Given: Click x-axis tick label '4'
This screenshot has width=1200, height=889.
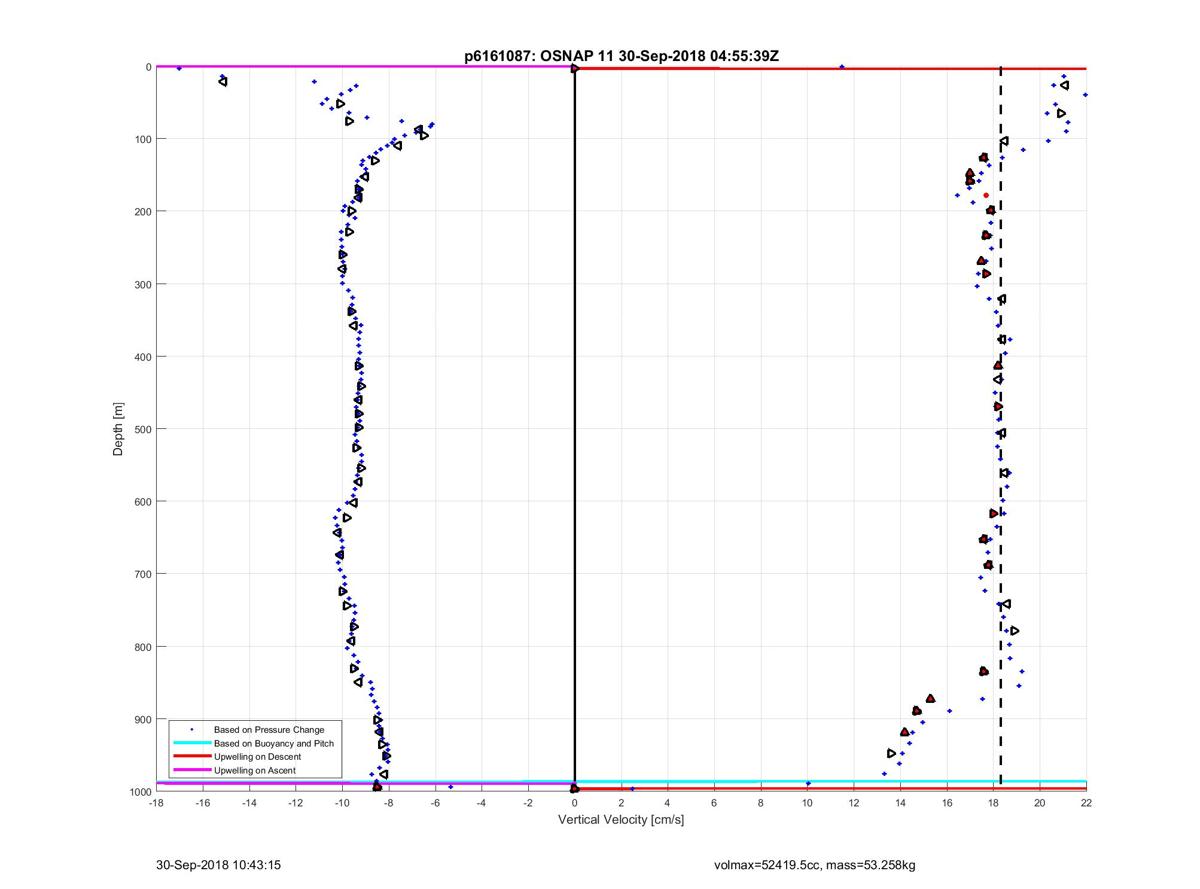Looking at the screenshot, I should coord(667,802).
